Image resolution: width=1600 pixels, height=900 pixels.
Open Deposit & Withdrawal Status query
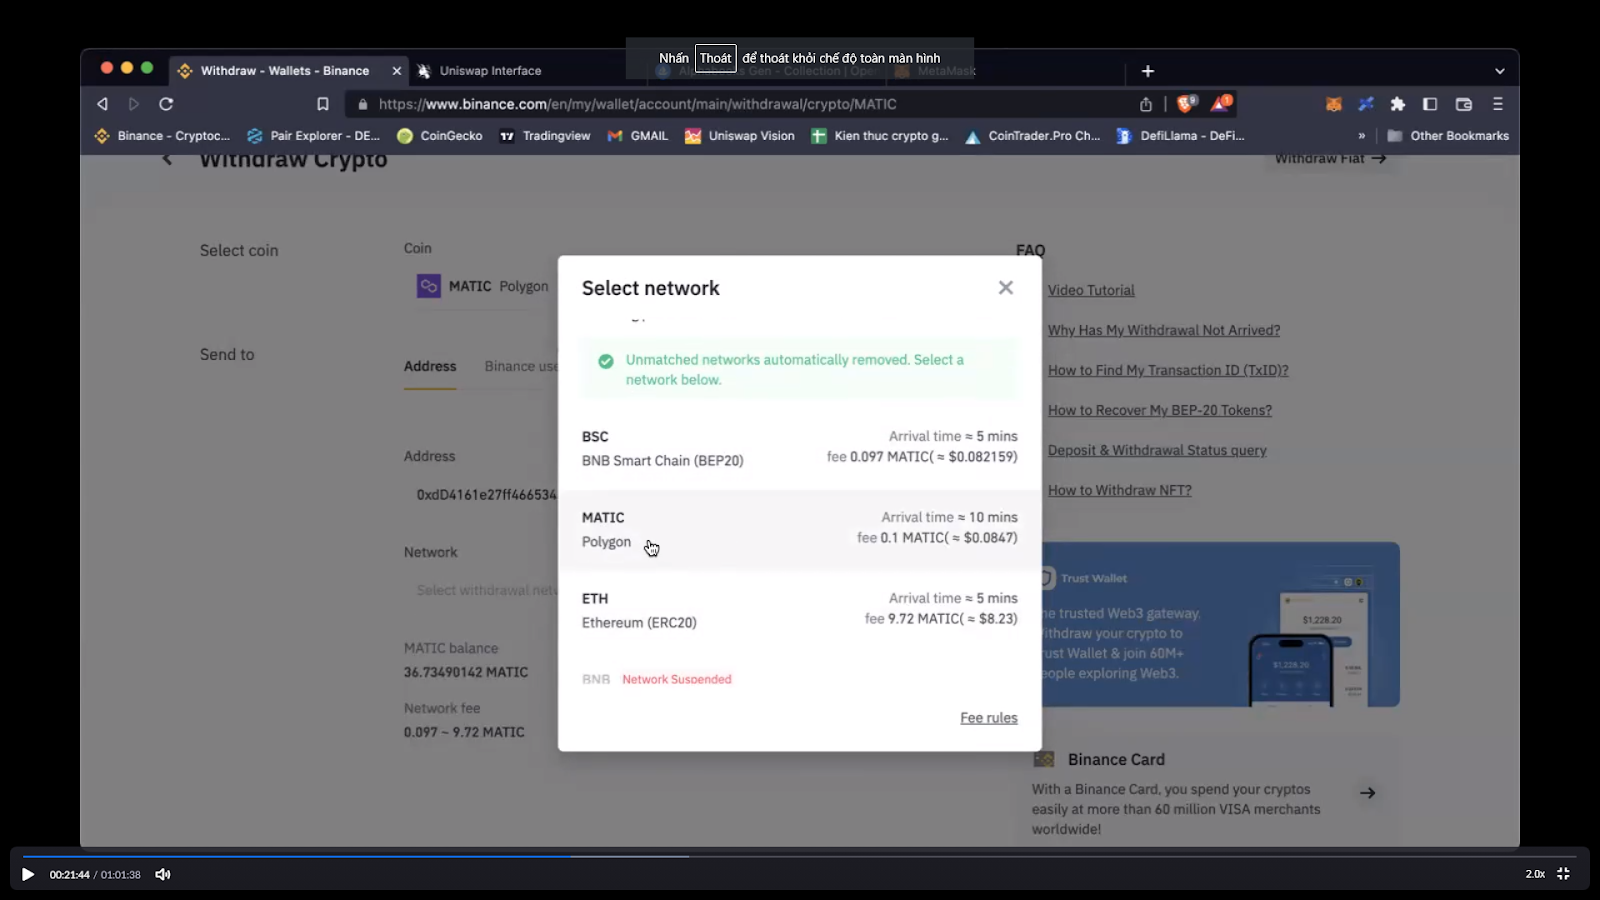point(1157,450)
